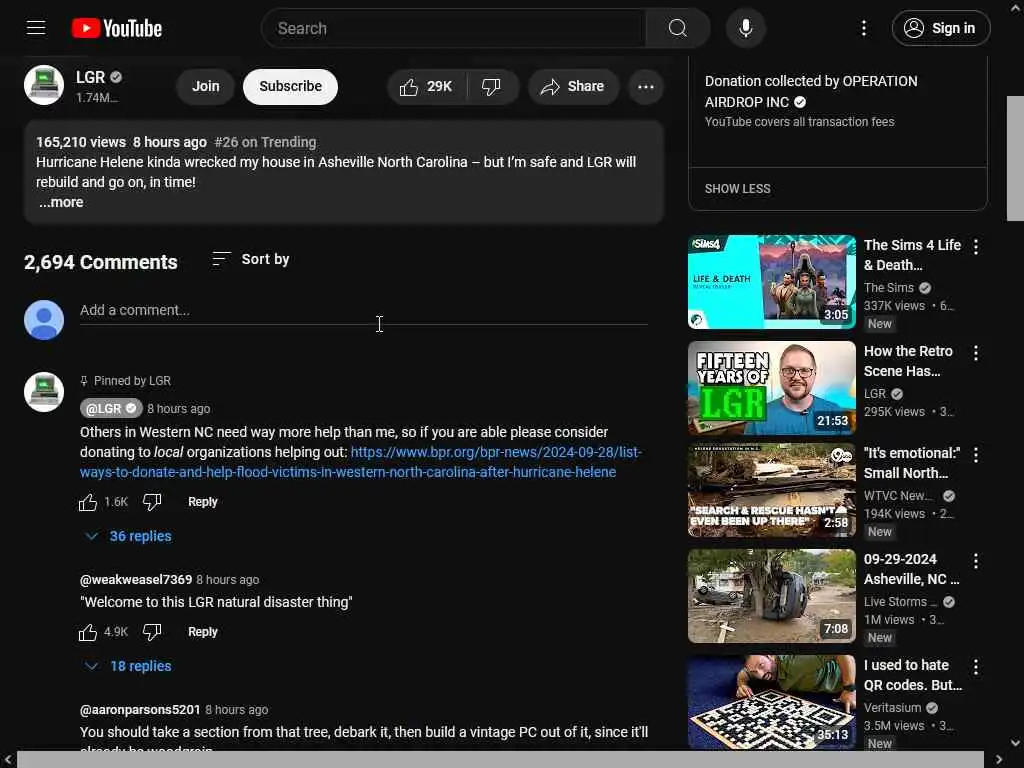Screen dimensions: 1024x768
Task: Open Sims 4 Life & Death thumbnail
Action: 771,282
